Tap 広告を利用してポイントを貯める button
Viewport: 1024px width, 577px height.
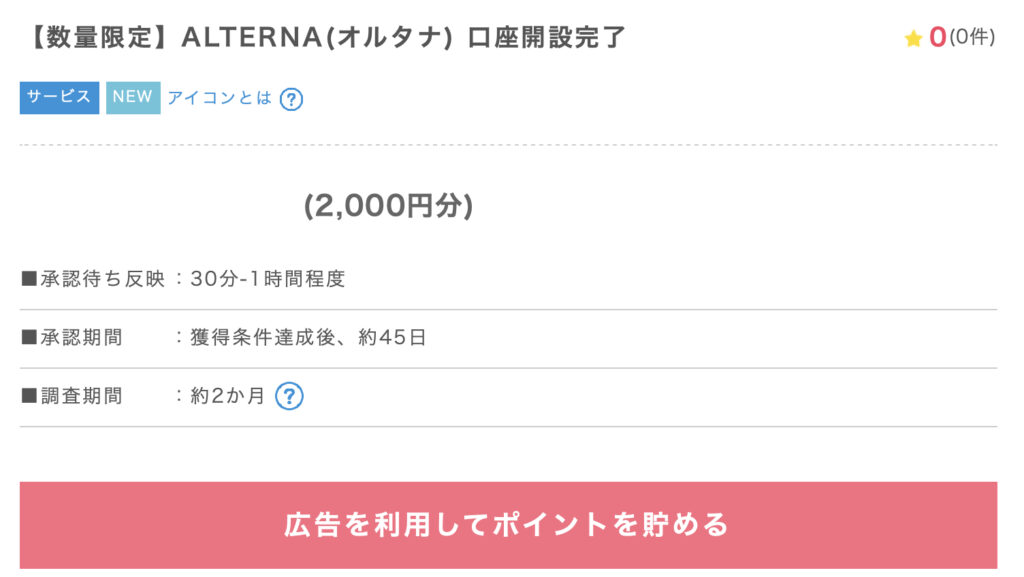[508, 525]
